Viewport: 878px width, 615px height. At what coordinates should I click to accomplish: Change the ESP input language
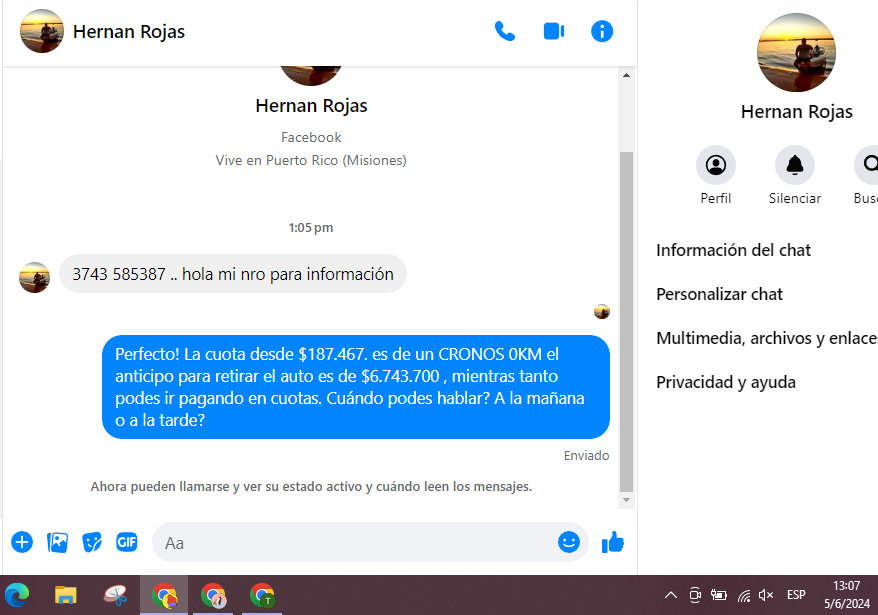pos(796,595)
